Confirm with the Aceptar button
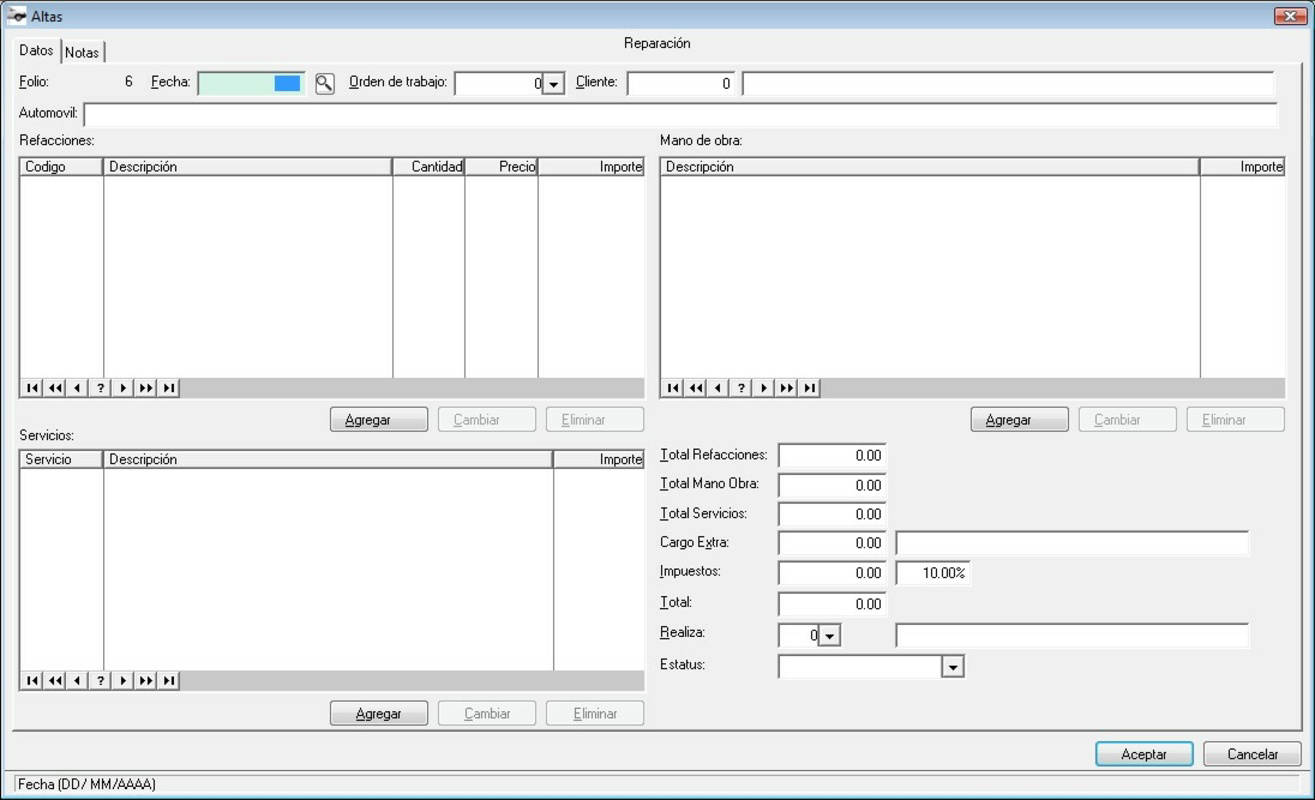Image resolution: width=1315 pixels, height=800 pixels. click(x=1144, y=754)
